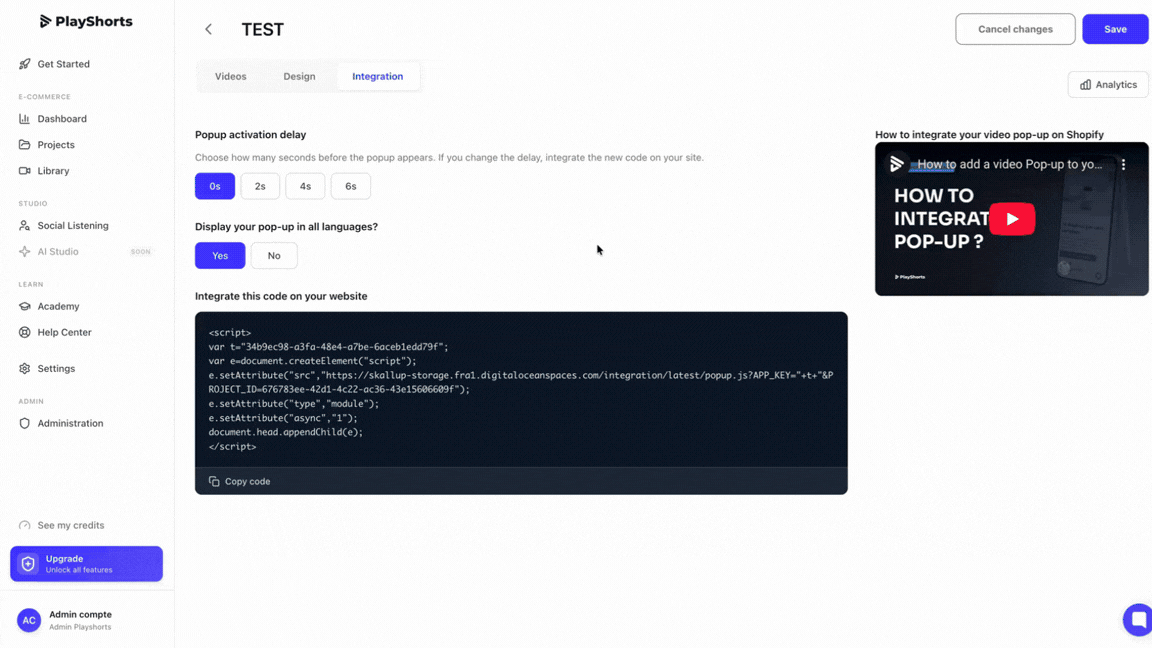Open YouTube video options three-dot menu

tap(1123, 165)
